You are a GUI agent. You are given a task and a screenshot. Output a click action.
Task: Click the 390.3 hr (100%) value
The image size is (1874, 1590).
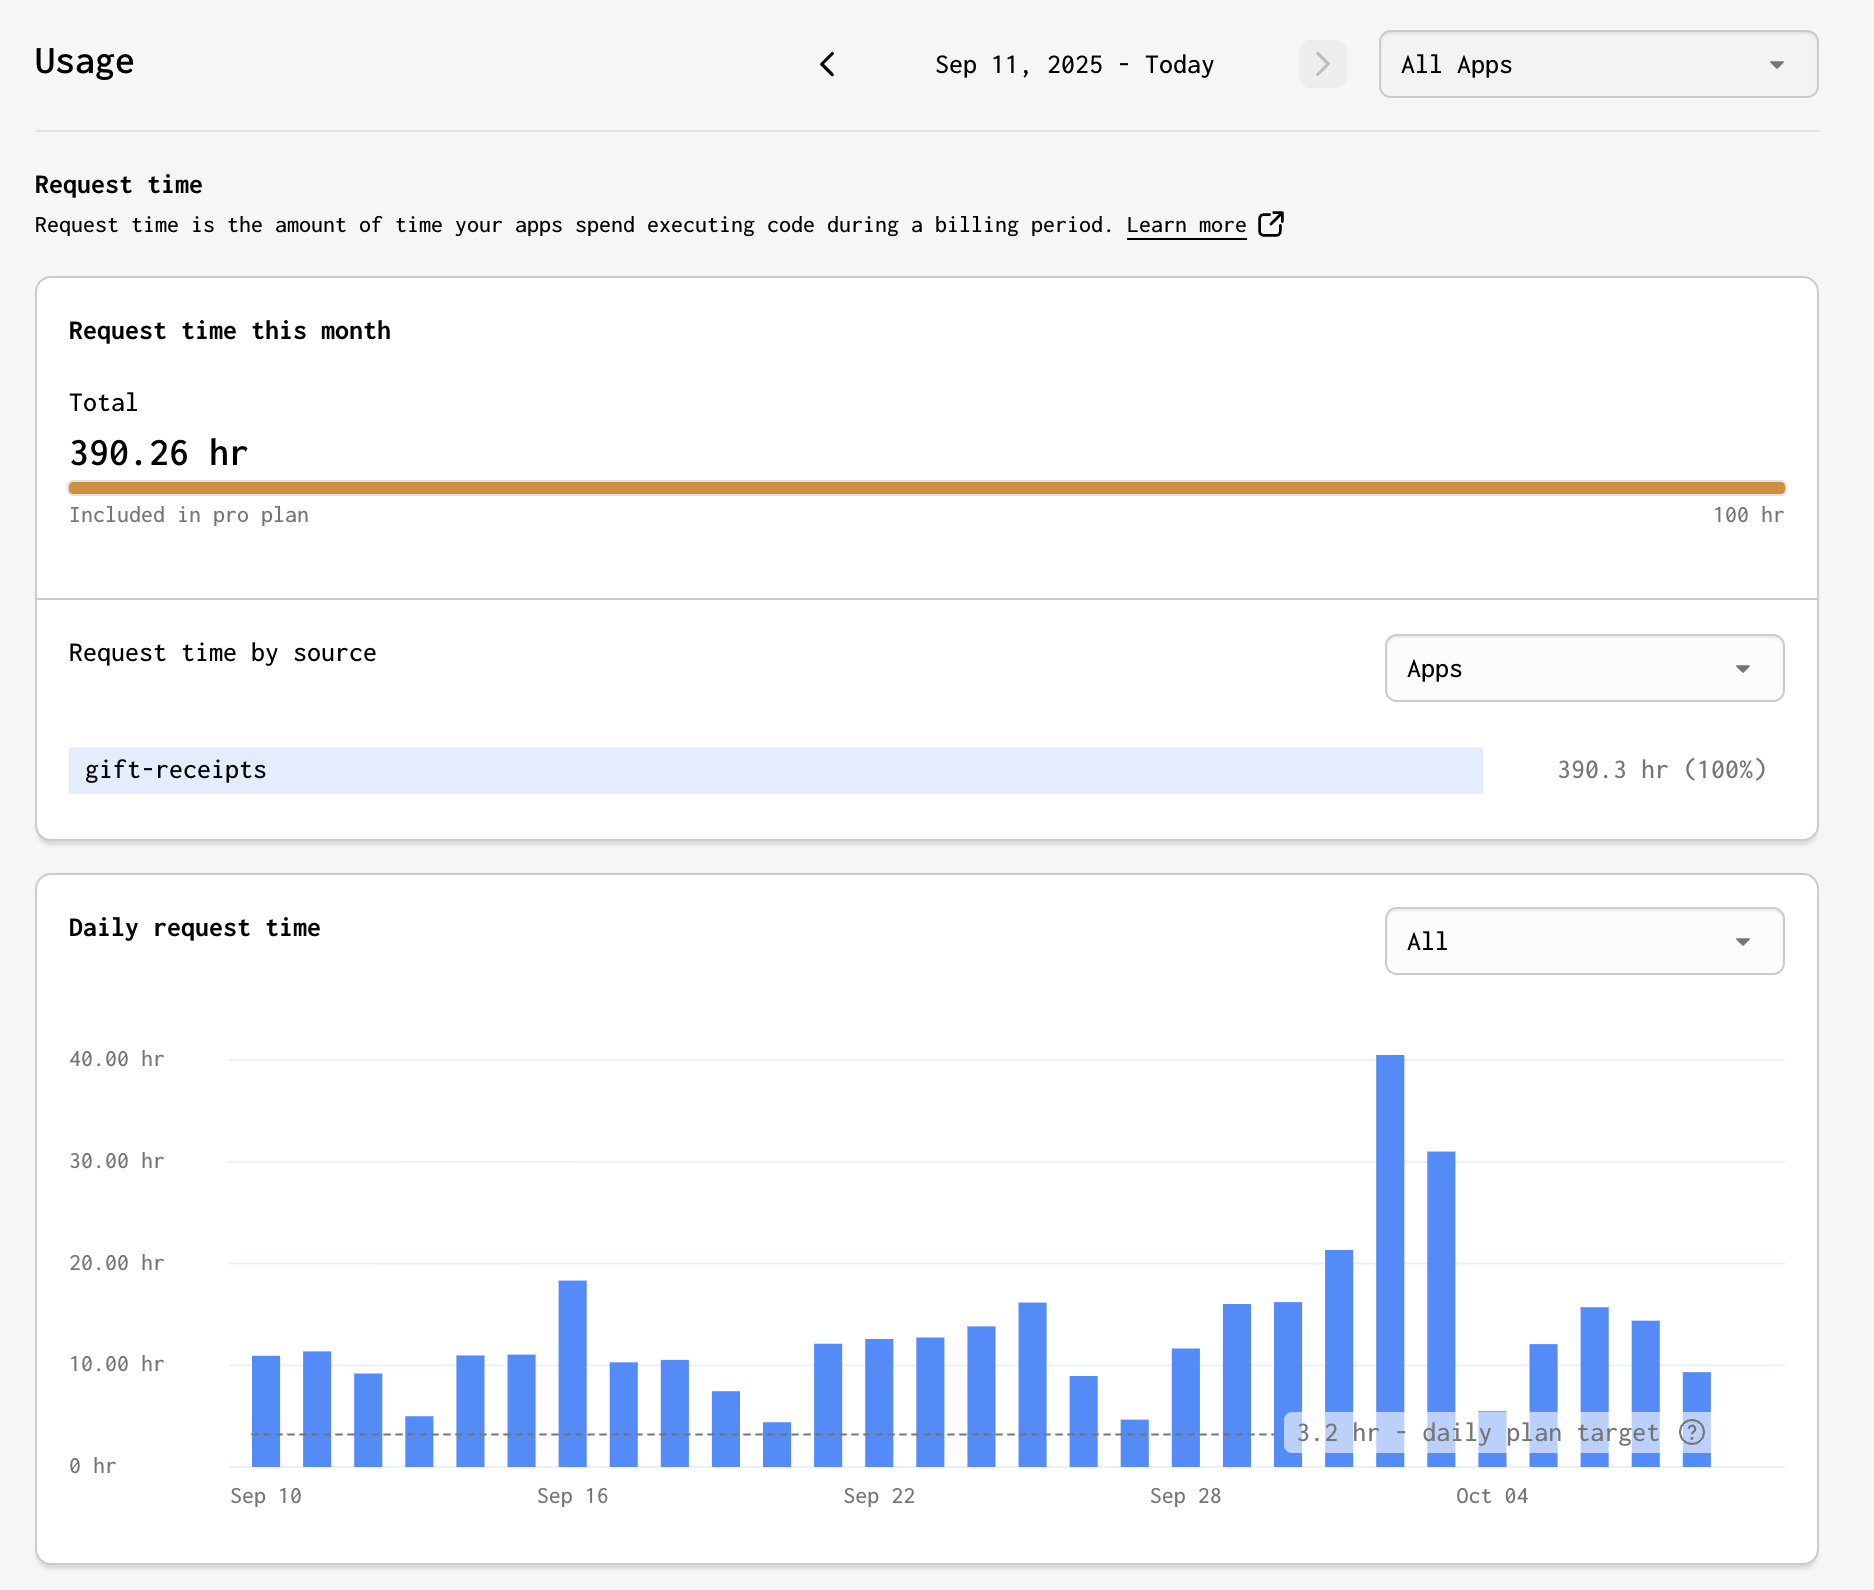(x=1661, y=770)
